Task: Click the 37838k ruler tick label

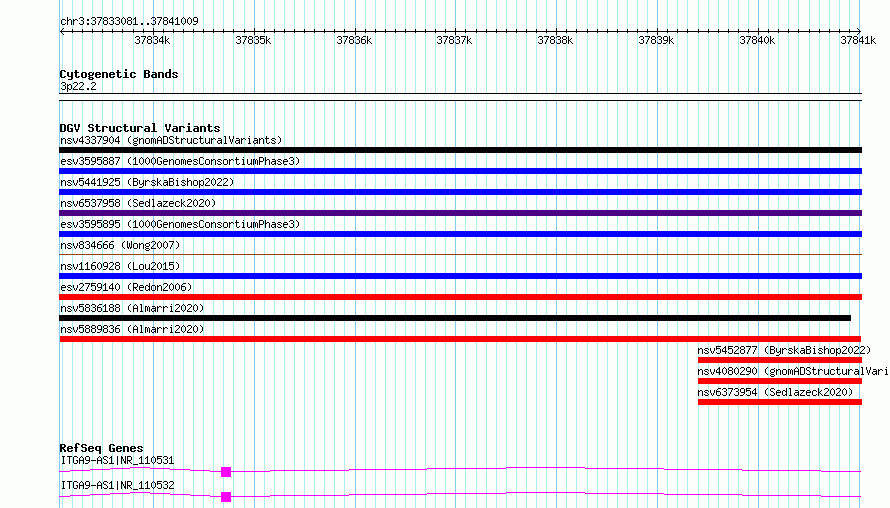Action: pyautogui.click(x=555, y=40)
